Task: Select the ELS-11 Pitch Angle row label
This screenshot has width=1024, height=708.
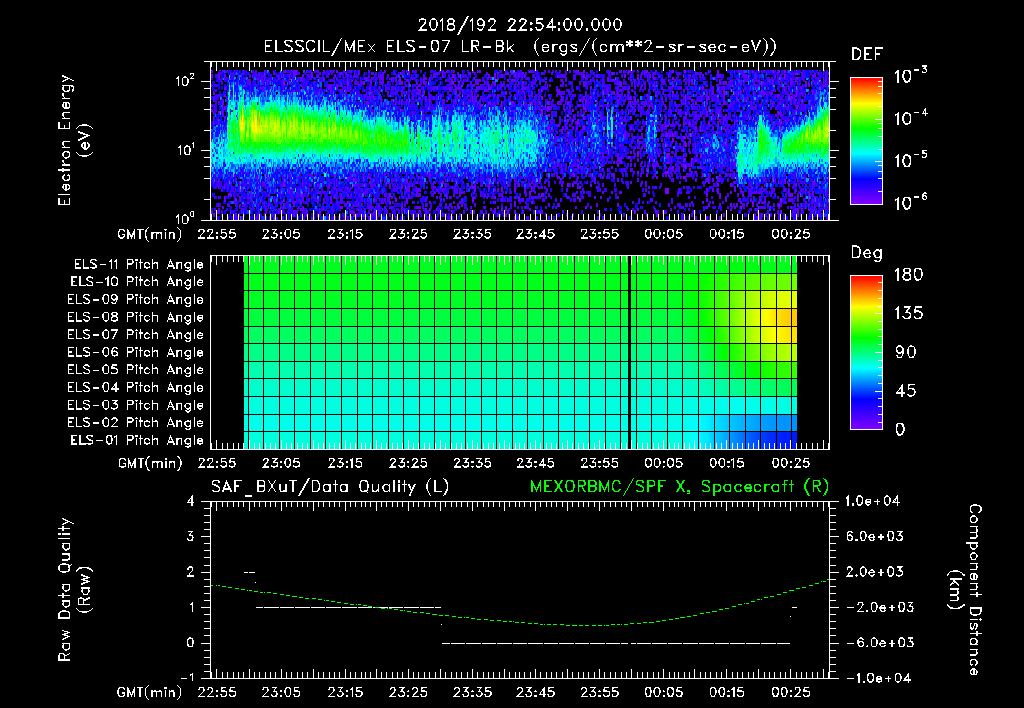Action: 138,265
